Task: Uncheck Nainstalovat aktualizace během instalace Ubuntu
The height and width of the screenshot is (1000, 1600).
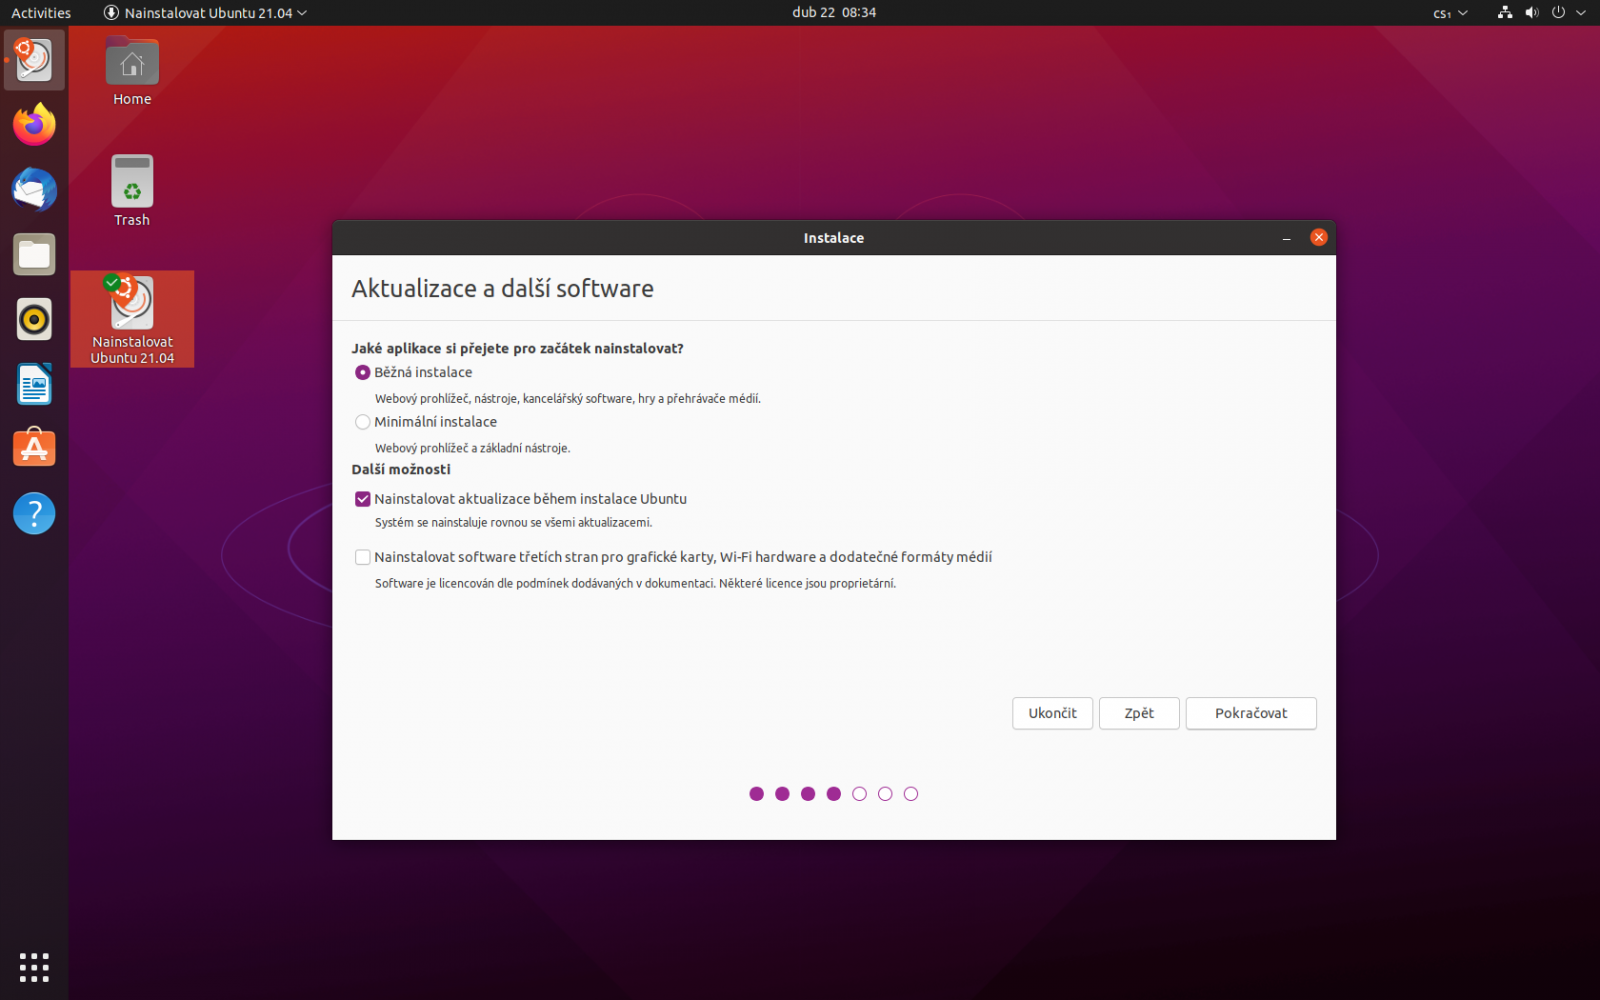Action: [x=362, y=499]
